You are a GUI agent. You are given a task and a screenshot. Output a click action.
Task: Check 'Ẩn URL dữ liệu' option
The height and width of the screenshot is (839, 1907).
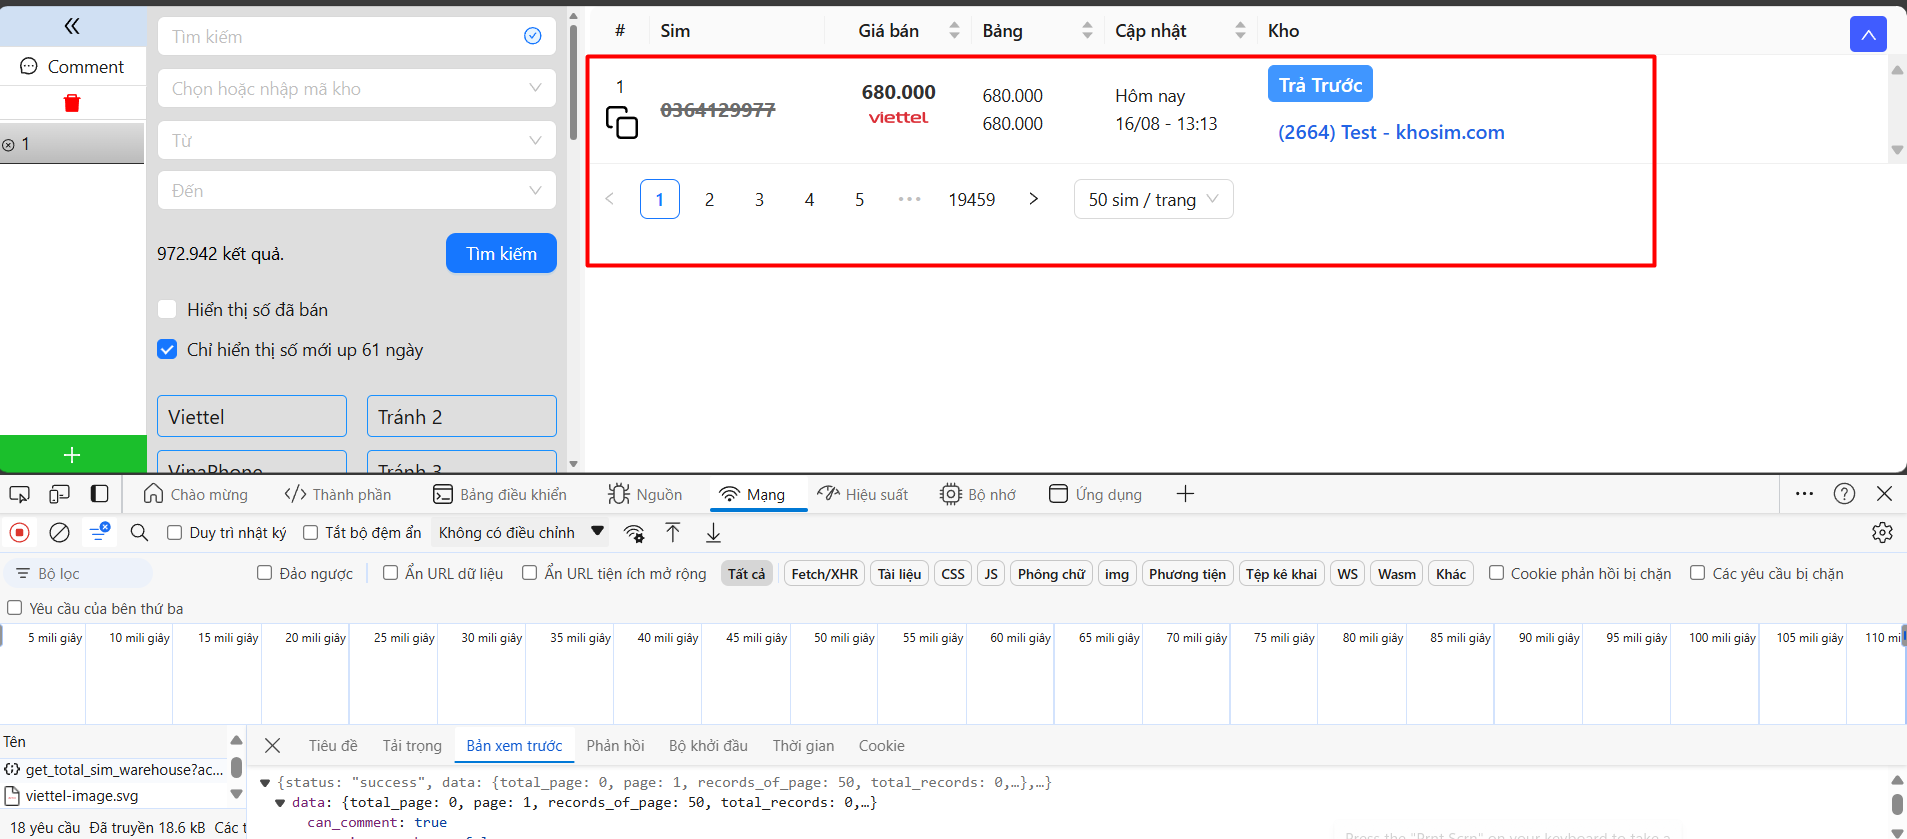point(390,573)
